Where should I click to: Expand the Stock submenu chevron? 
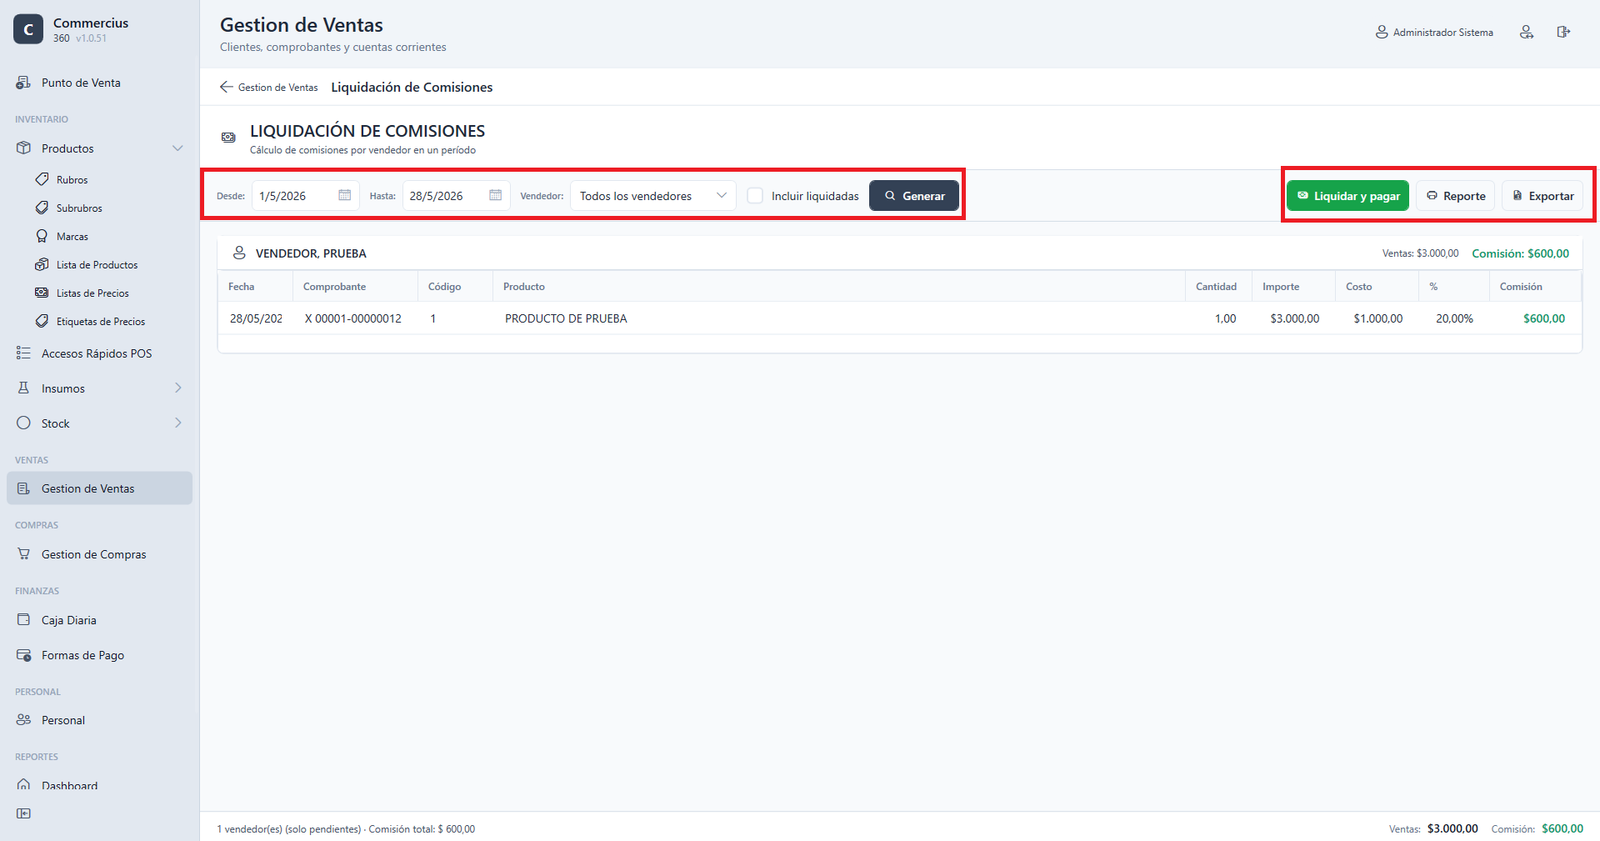coord(178,423)
